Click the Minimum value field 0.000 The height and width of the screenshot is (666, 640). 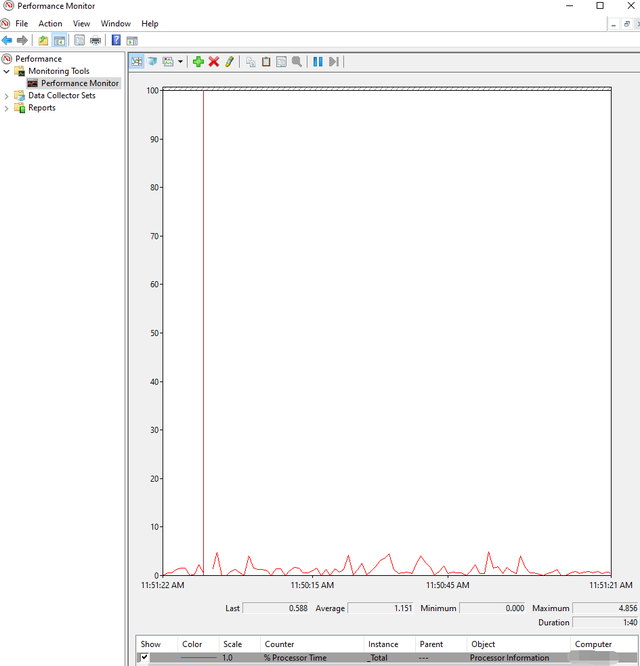(x=492, y=608)
